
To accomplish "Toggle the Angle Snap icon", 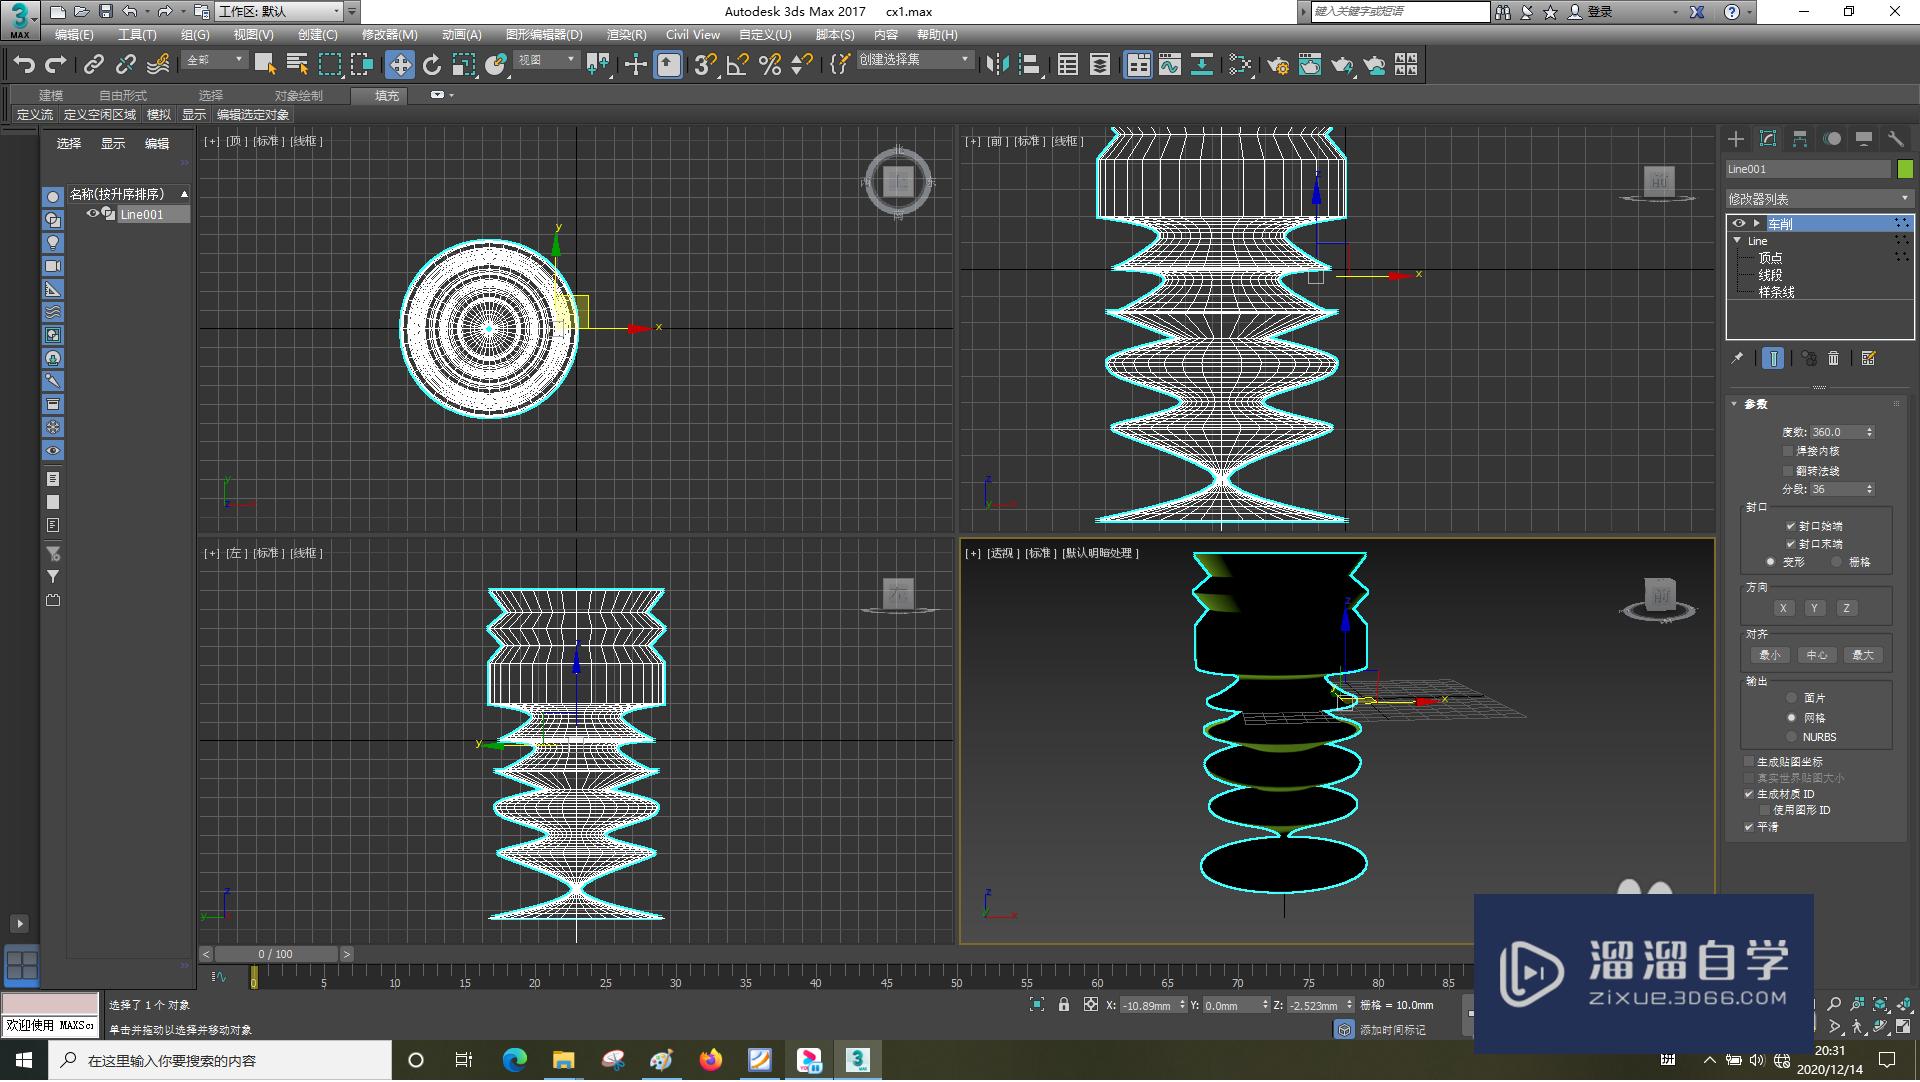I will pyautogui.click(x=738, y=65).
